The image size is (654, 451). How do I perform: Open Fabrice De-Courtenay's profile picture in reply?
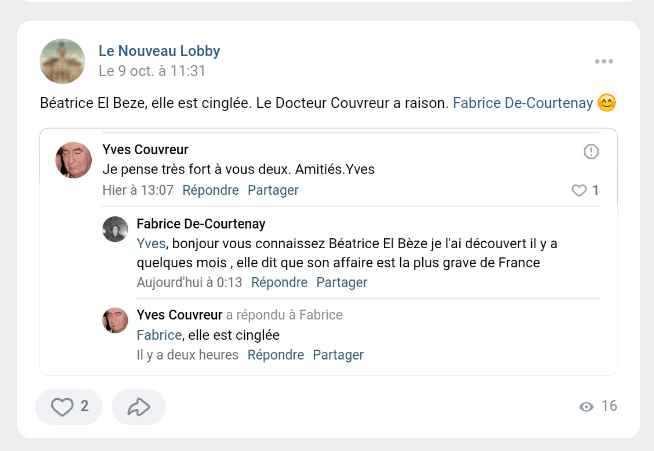pyautogui.click(x=115, y=229)
